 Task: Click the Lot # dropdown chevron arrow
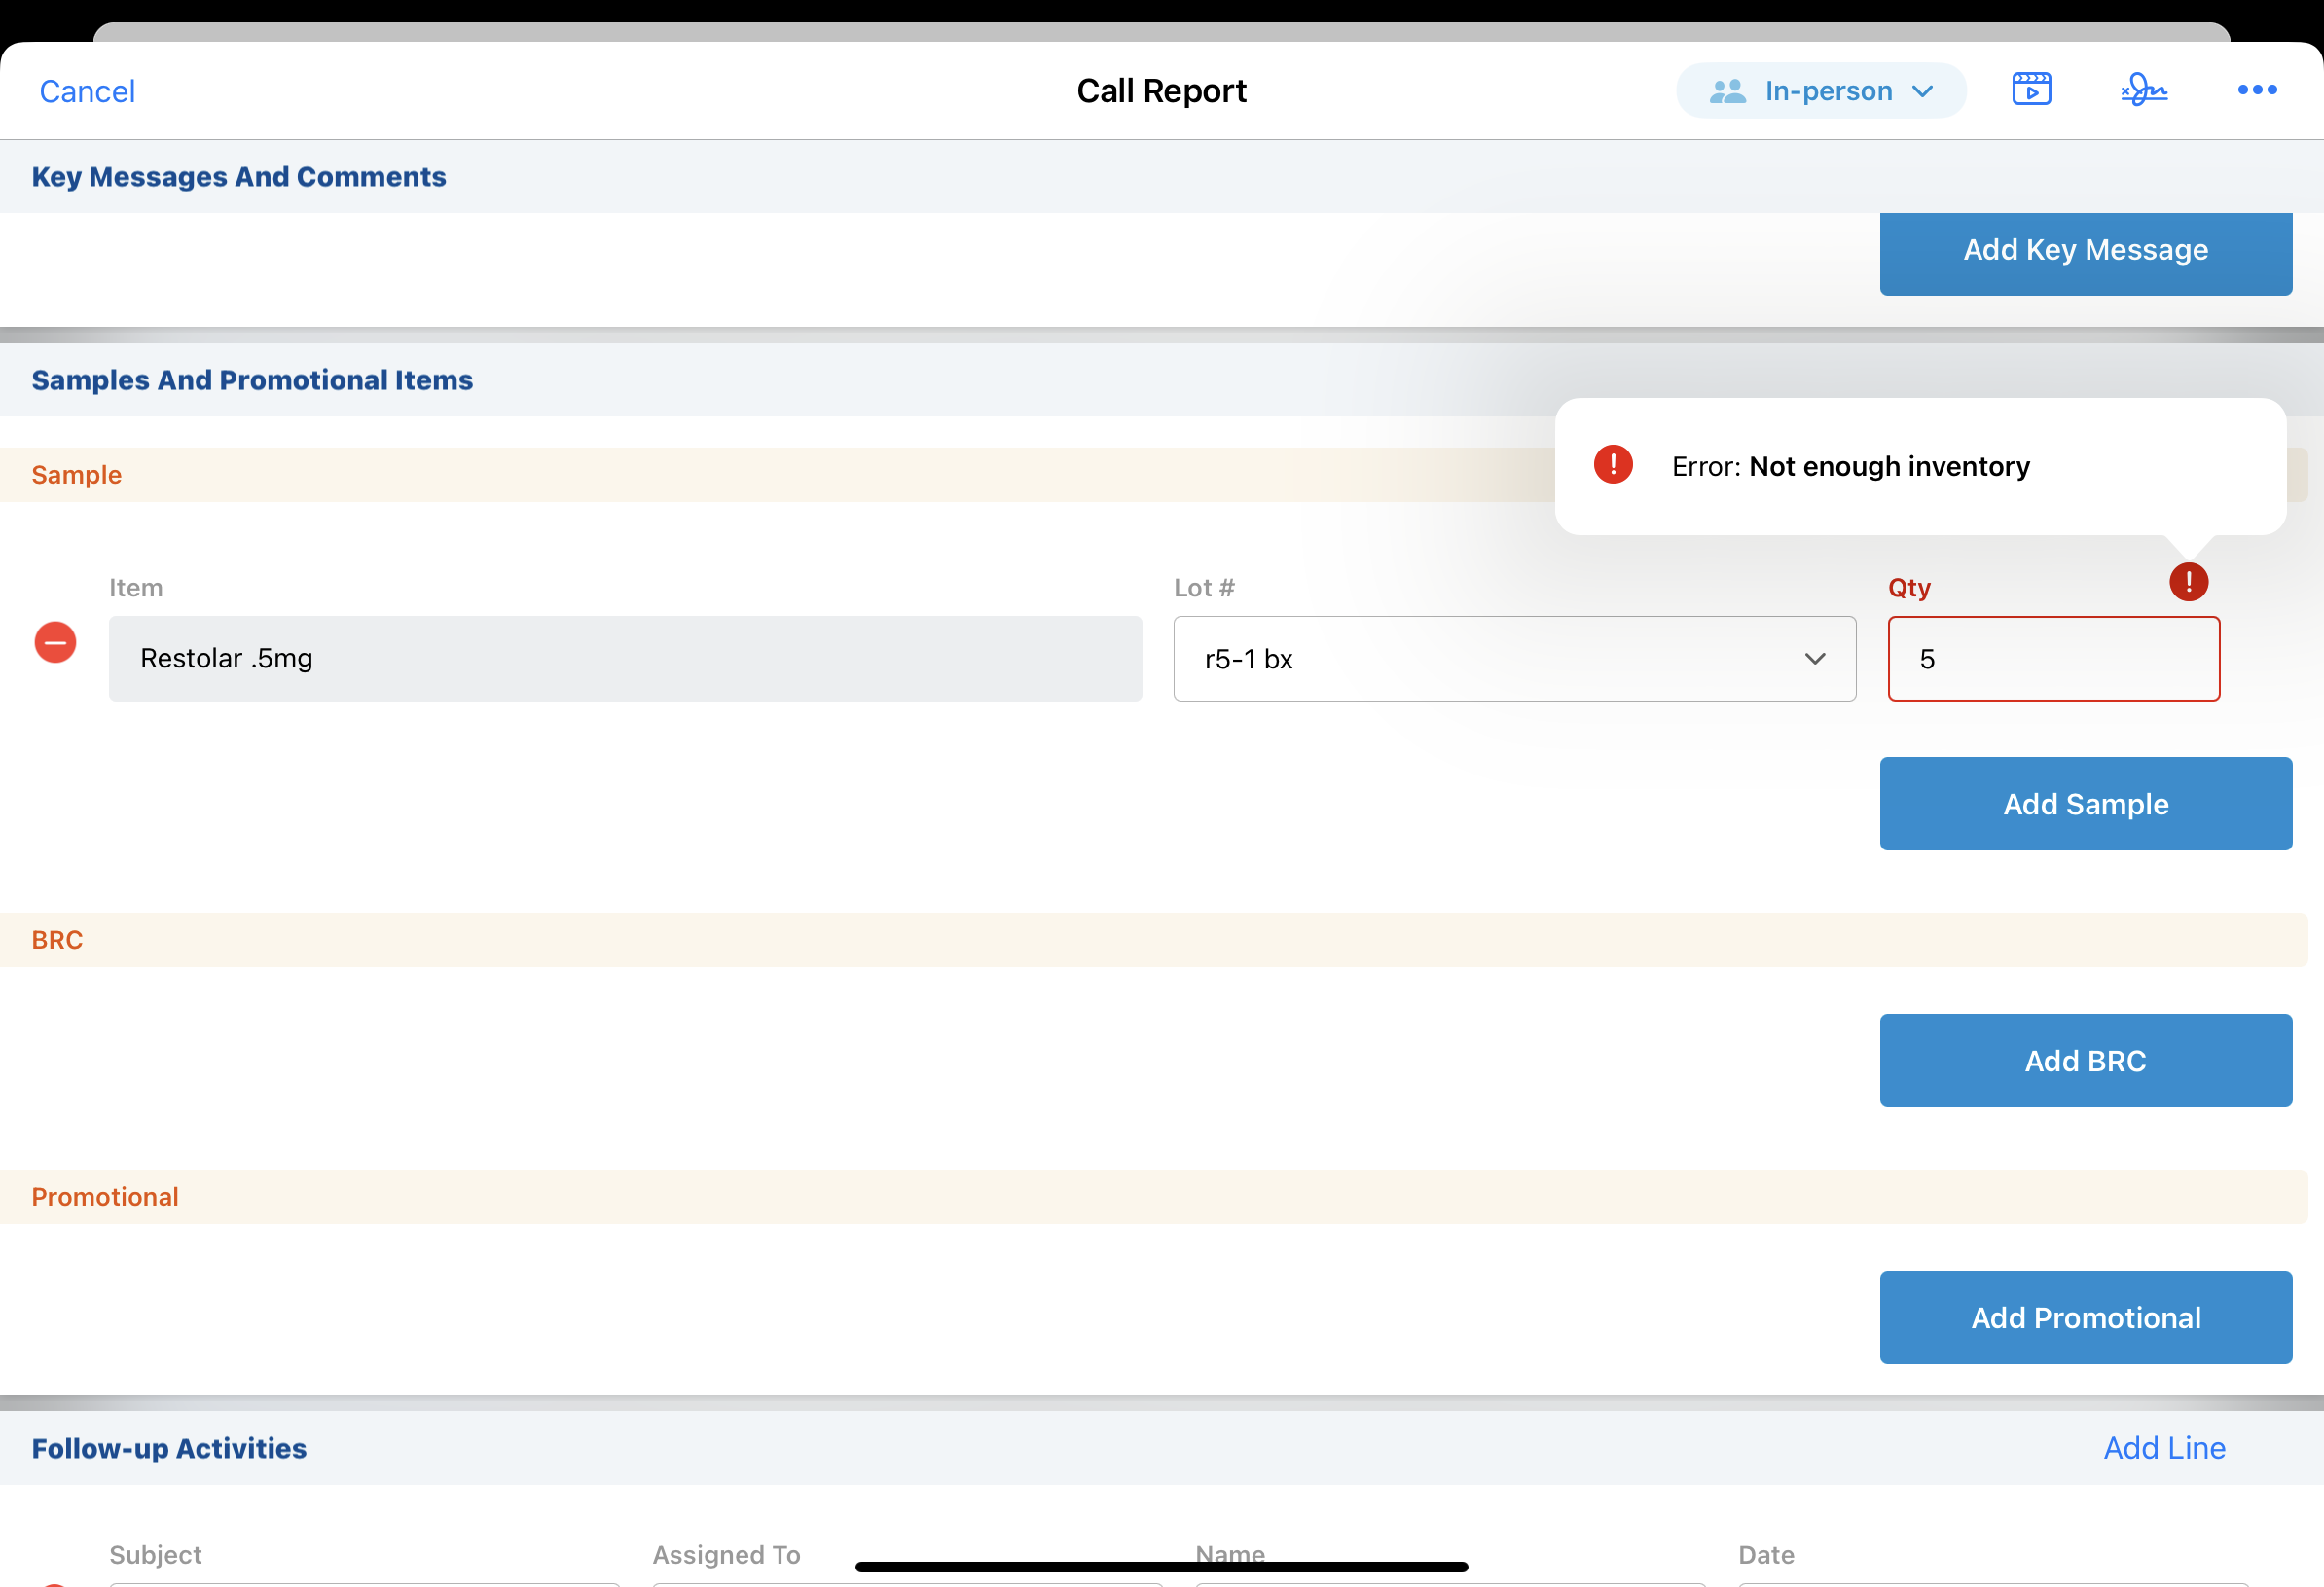(1815, 659)
